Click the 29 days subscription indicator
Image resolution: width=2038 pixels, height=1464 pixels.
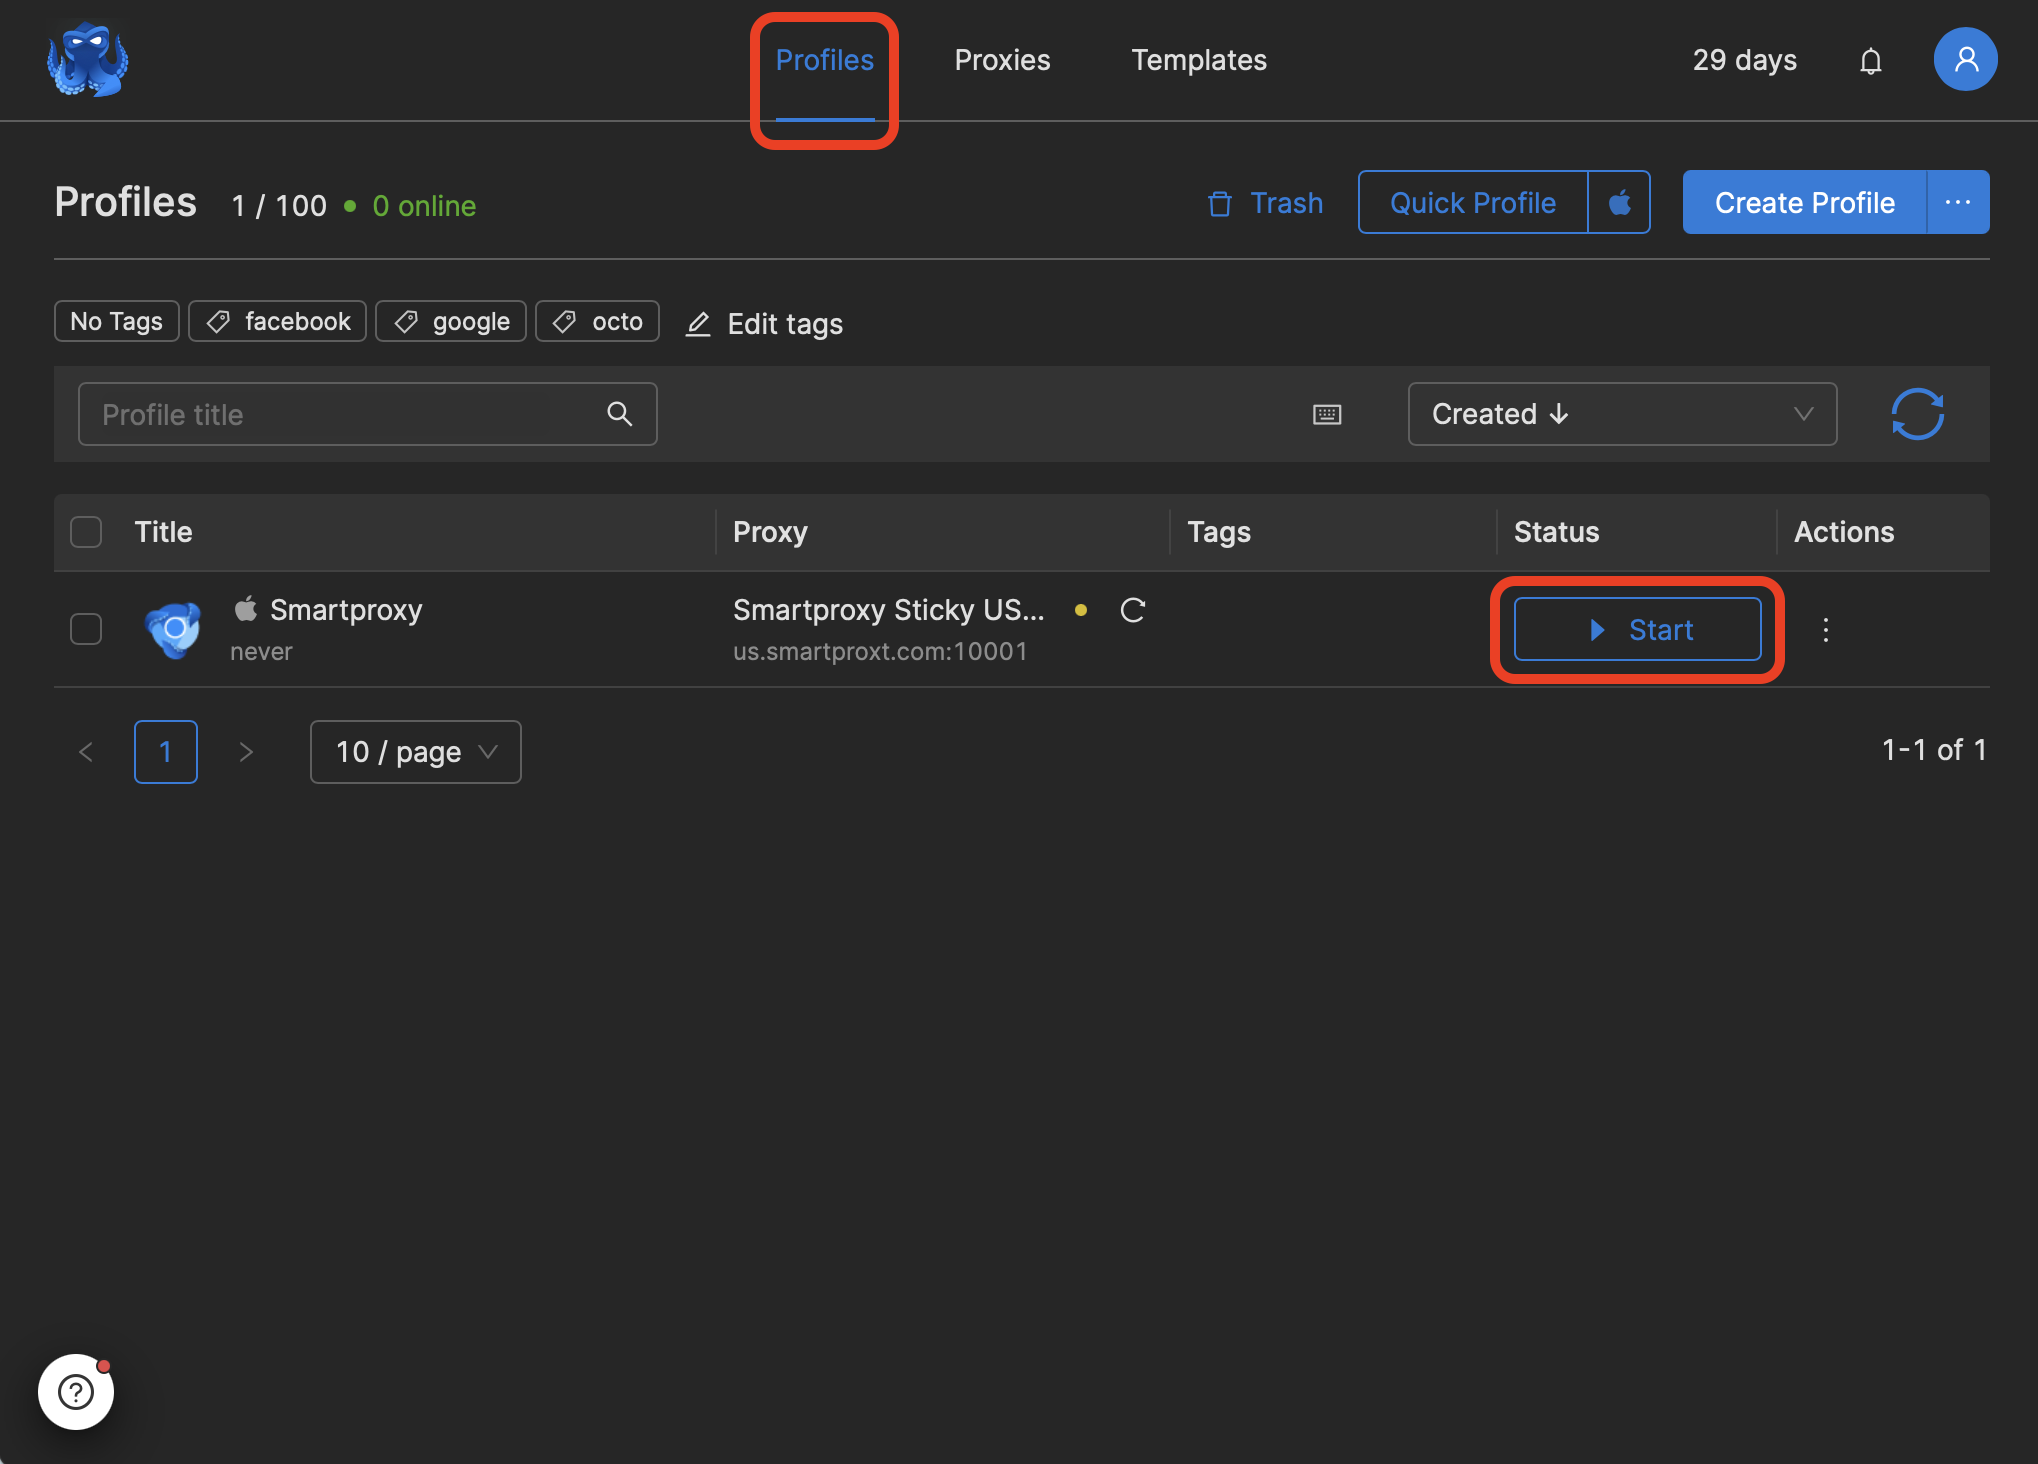pyautogui.click(x=1745, y=60)
